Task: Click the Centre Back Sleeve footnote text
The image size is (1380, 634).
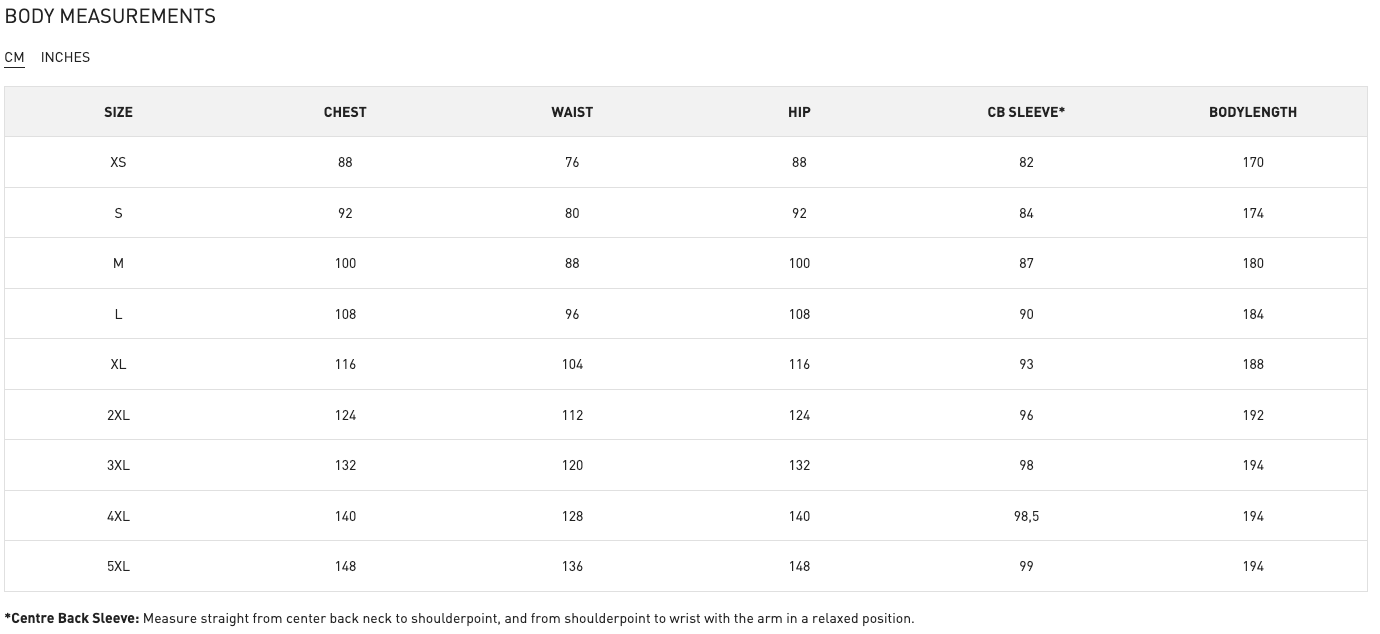Action: click(459, 618)
